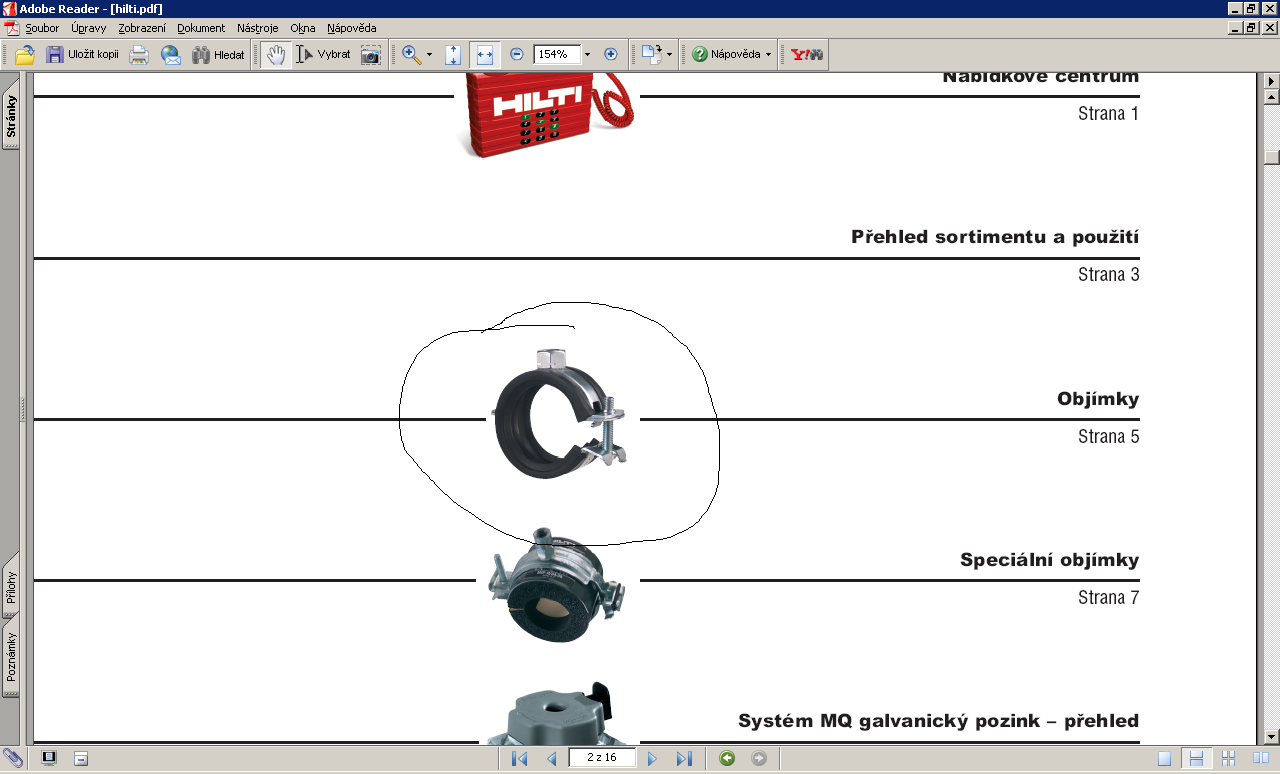This screenshot has width=1280, height=774.
Task: Enable Continuous page layout
Action: click(x=1196, y=759)
